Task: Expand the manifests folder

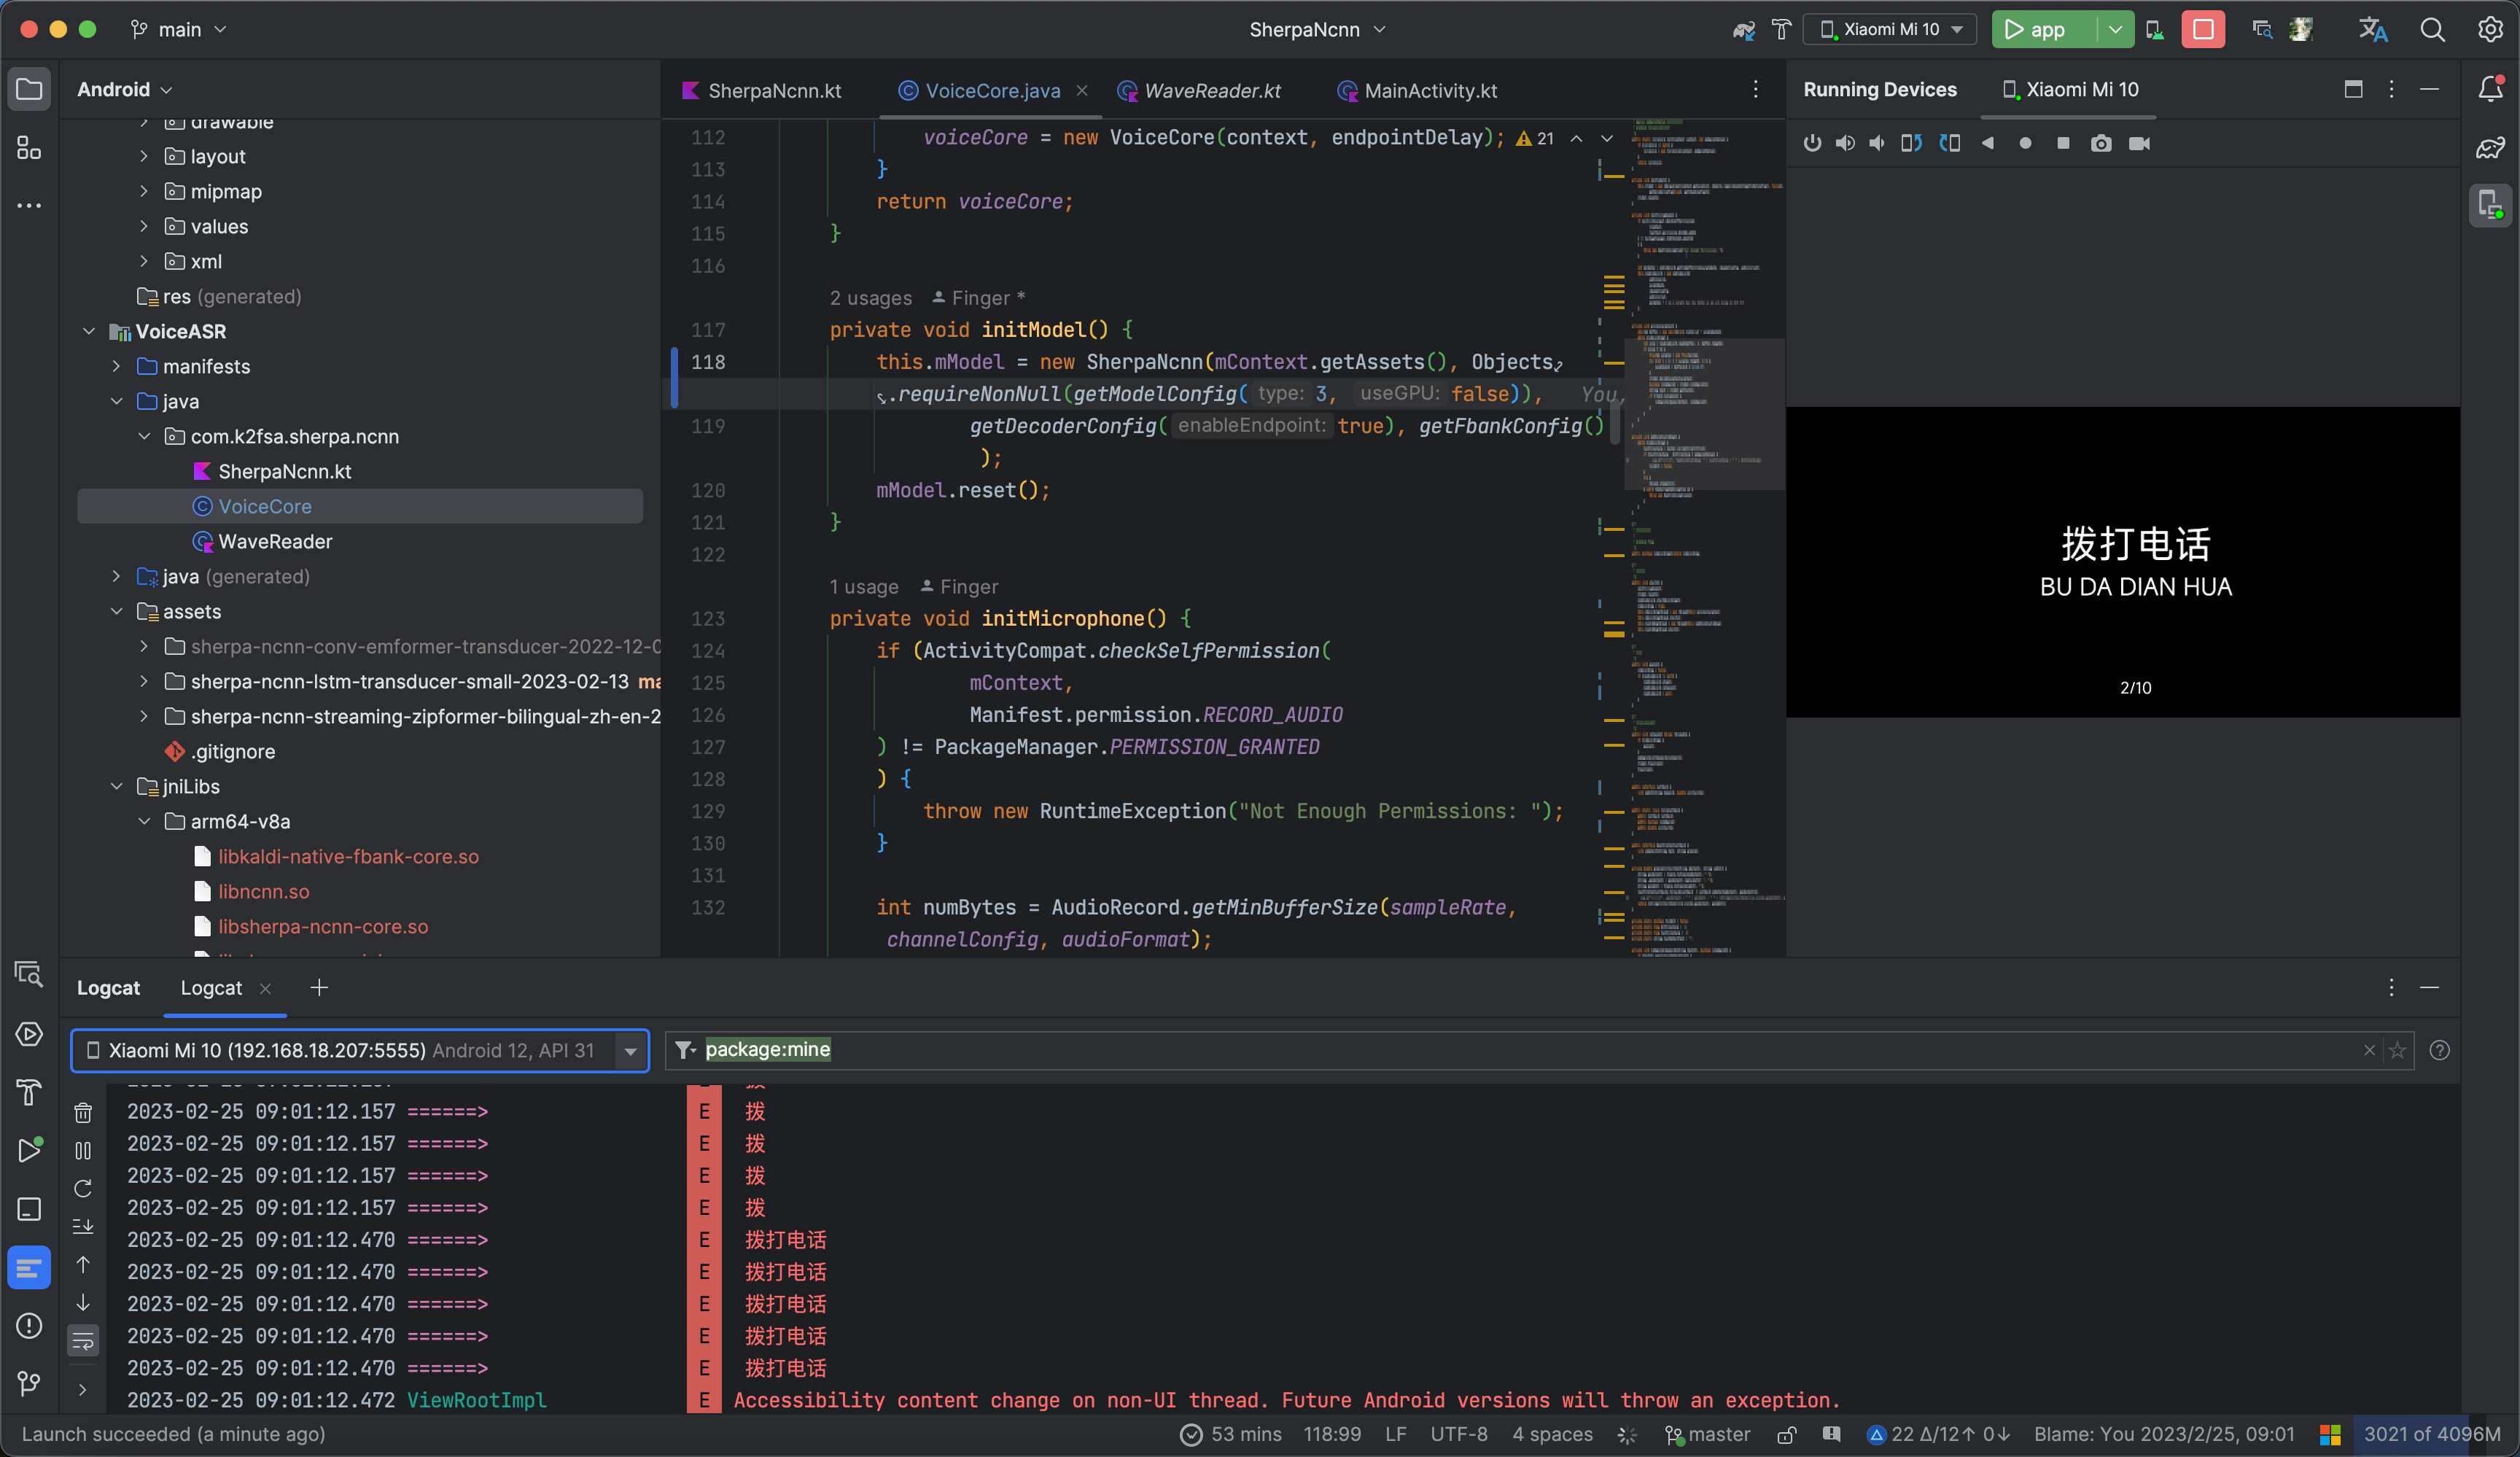Action: pos(117,366)
